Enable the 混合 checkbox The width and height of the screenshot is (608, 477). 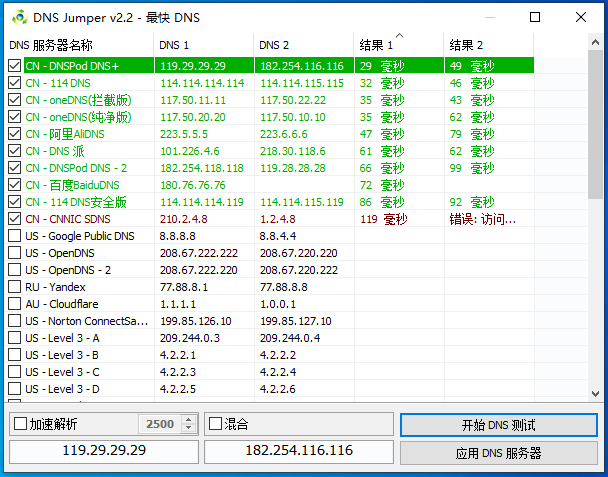(x=215, y=423)
